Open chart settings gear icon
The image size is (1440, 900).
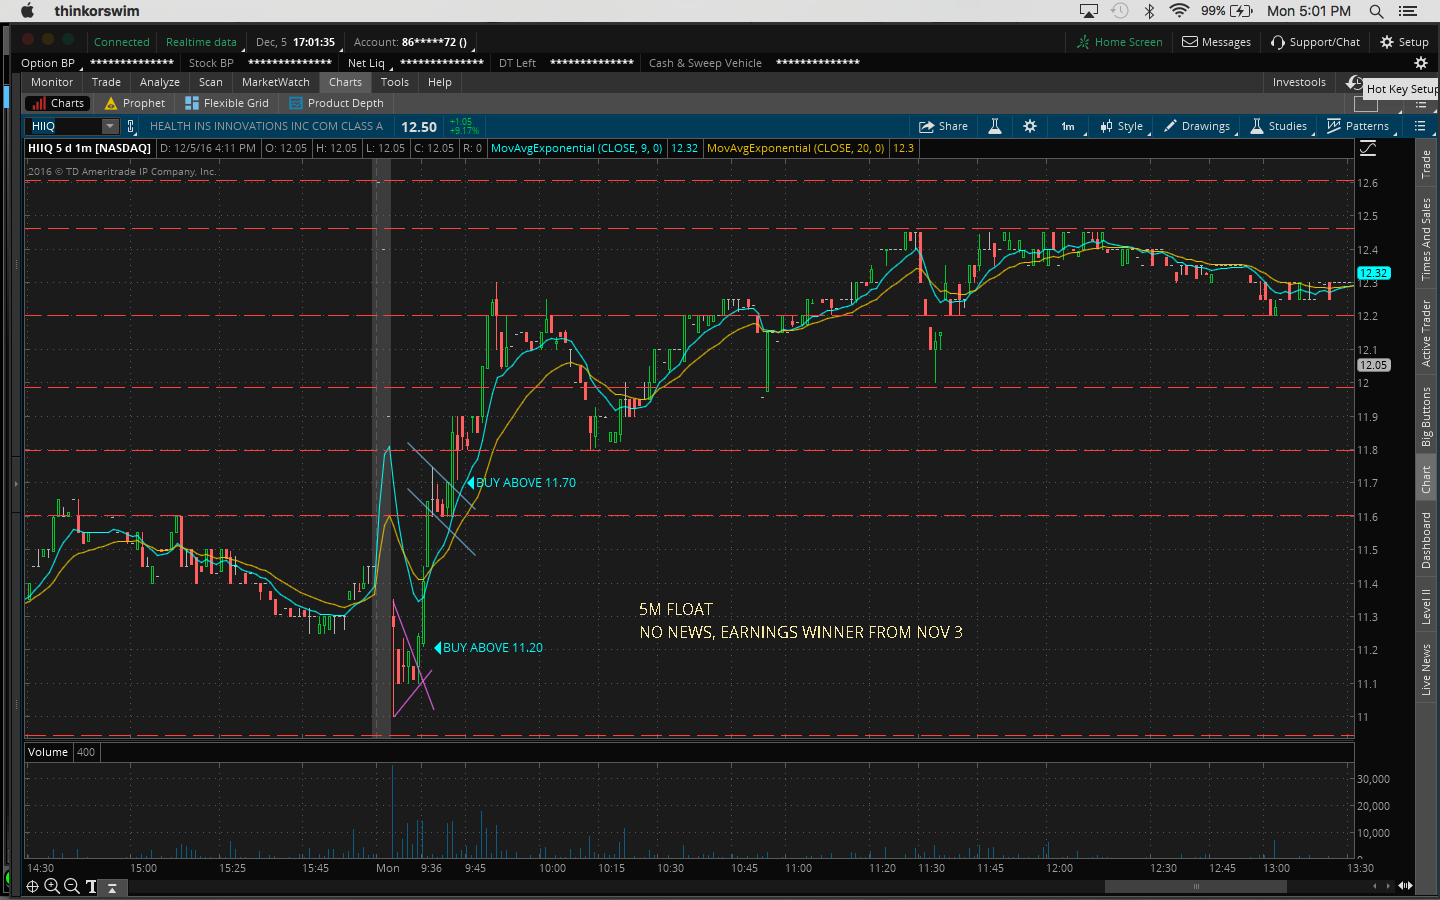click(x=1030, y=126)
